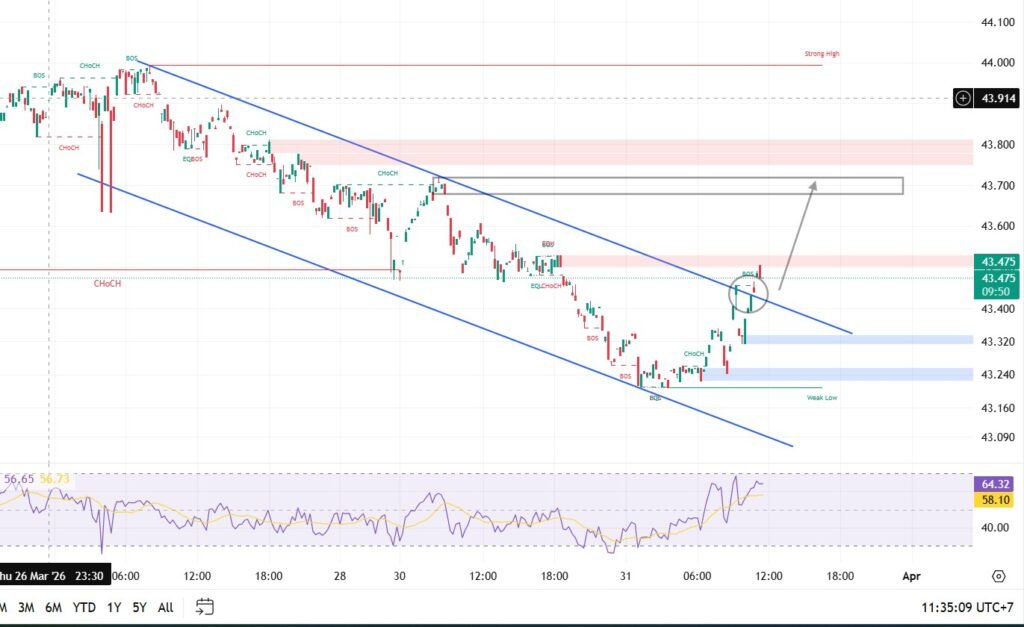Open the Go to date calendar icon
The width and height of the screenshot is (1024, 627).
(x=205, y=606)
